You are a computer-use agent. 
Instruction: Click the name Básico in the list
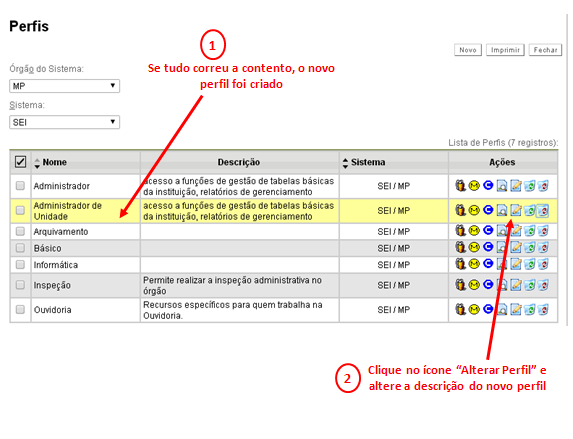[x=48, y=248]
